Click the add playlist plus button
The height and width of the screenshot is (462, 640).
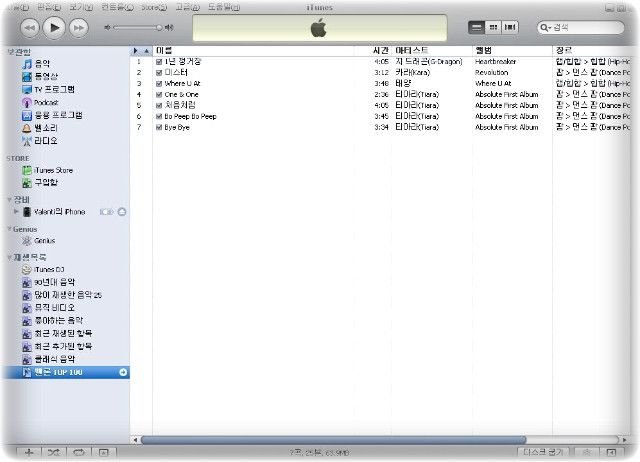[x=29, y=452]
